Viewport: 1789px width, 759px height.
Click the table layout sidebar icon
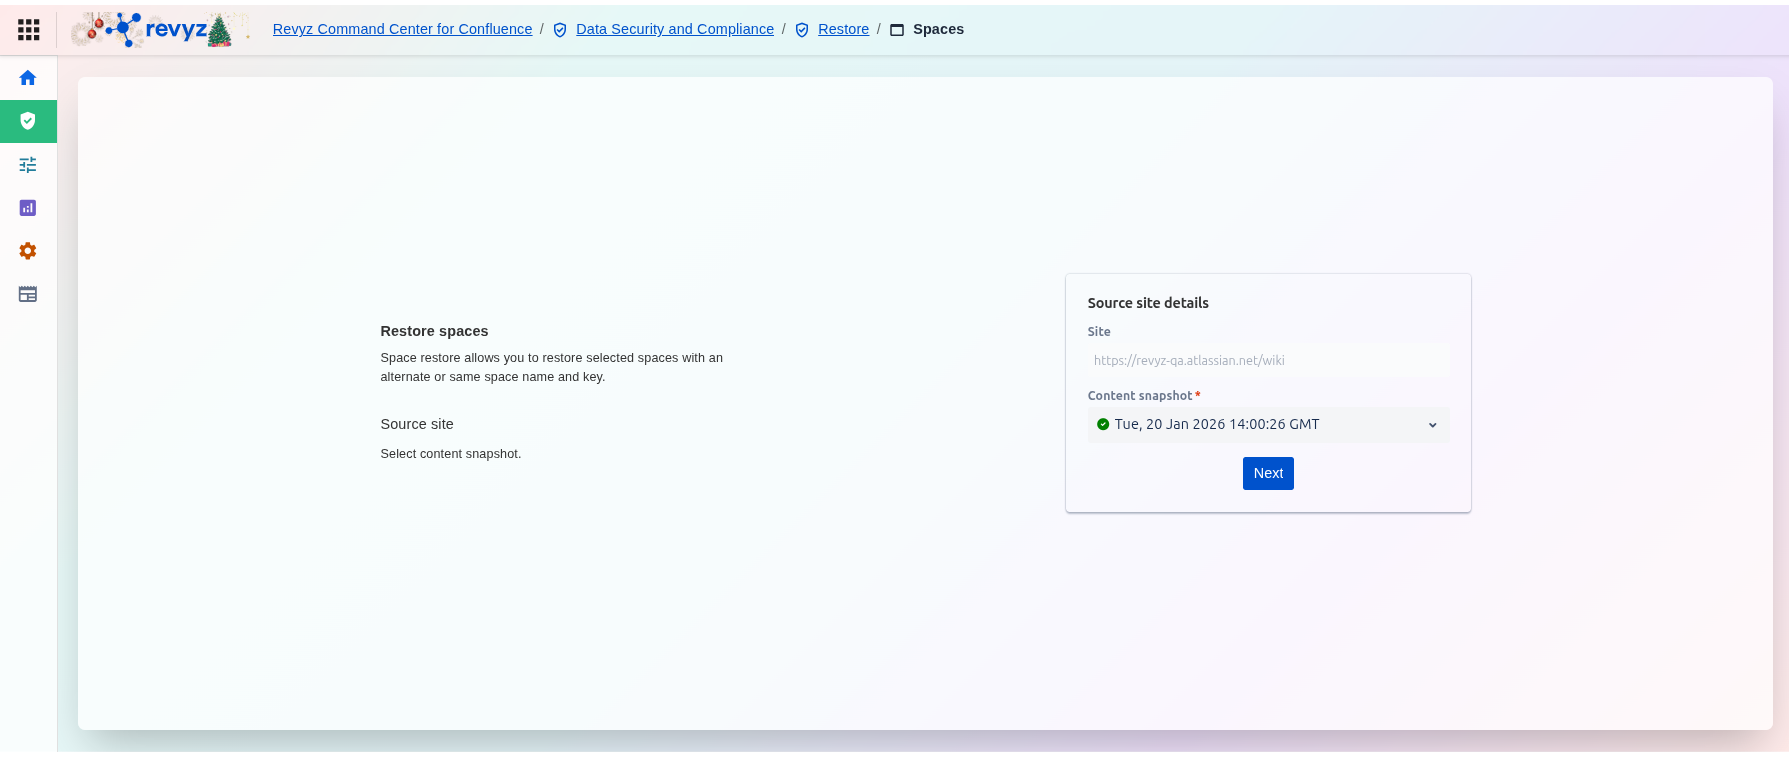pos(28,294)
